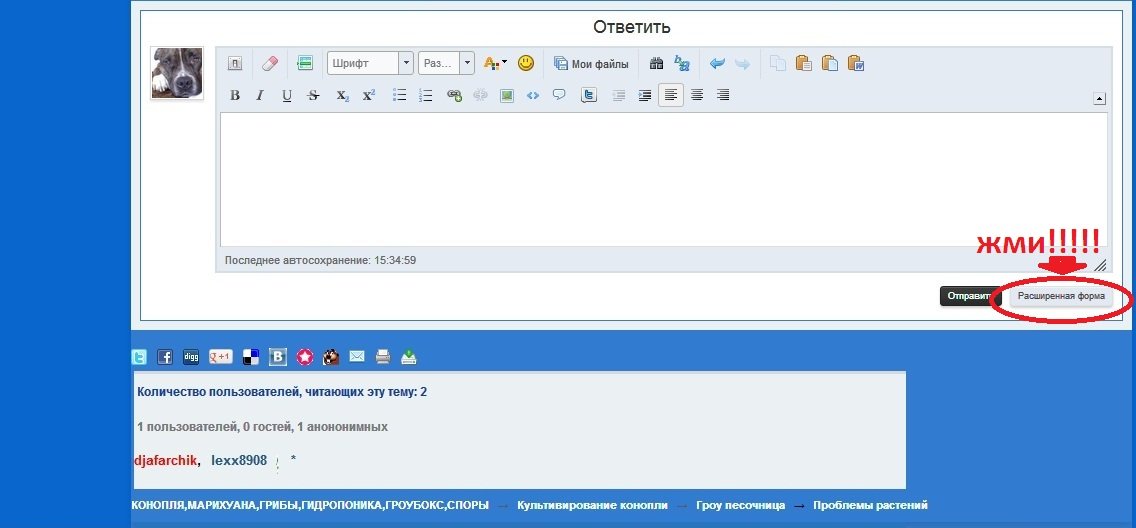Toggle BBCode source mode button
This screenshot has width=1136, height=528.
coord(235,64)
